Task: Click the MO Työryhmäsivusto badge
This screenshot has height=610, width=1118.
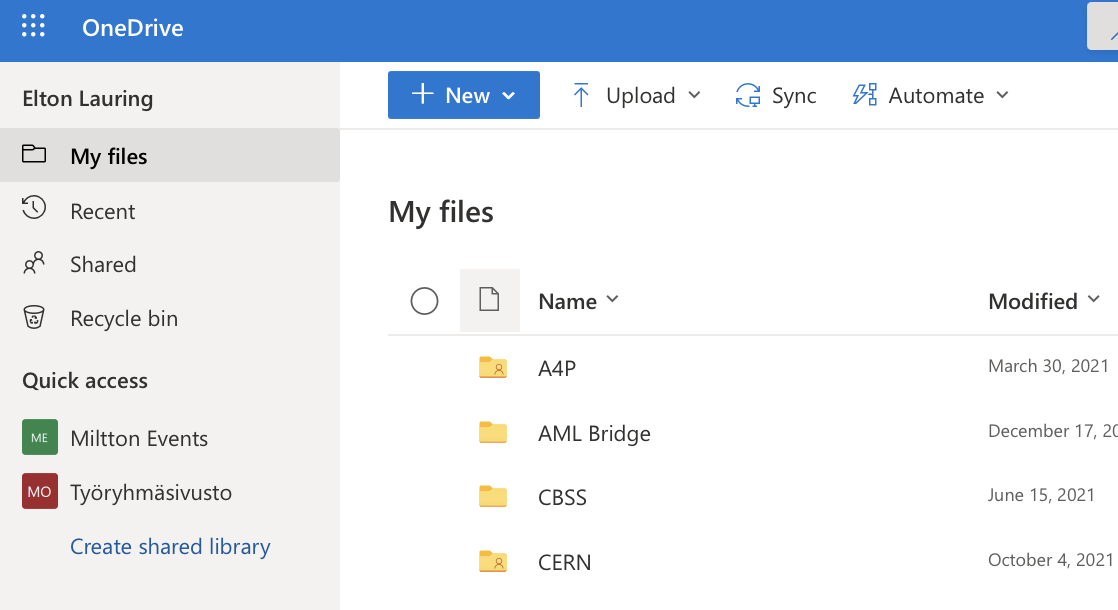Action: click(x=40, y=491)
